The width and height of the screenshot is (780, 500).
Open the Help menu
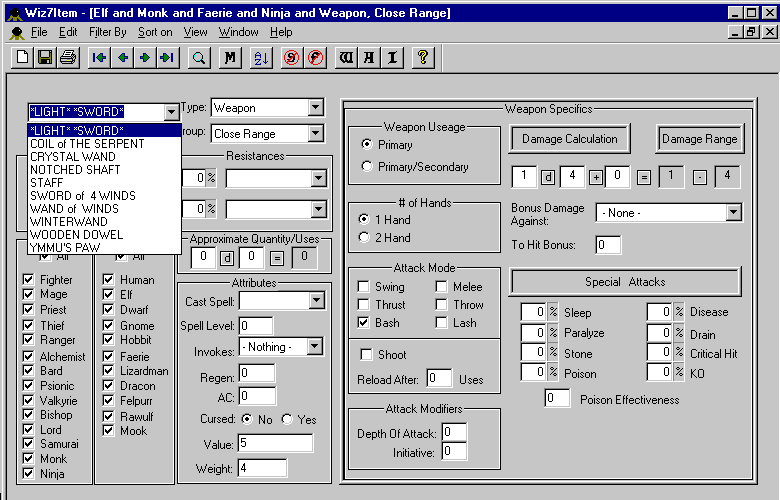point(281,32)
